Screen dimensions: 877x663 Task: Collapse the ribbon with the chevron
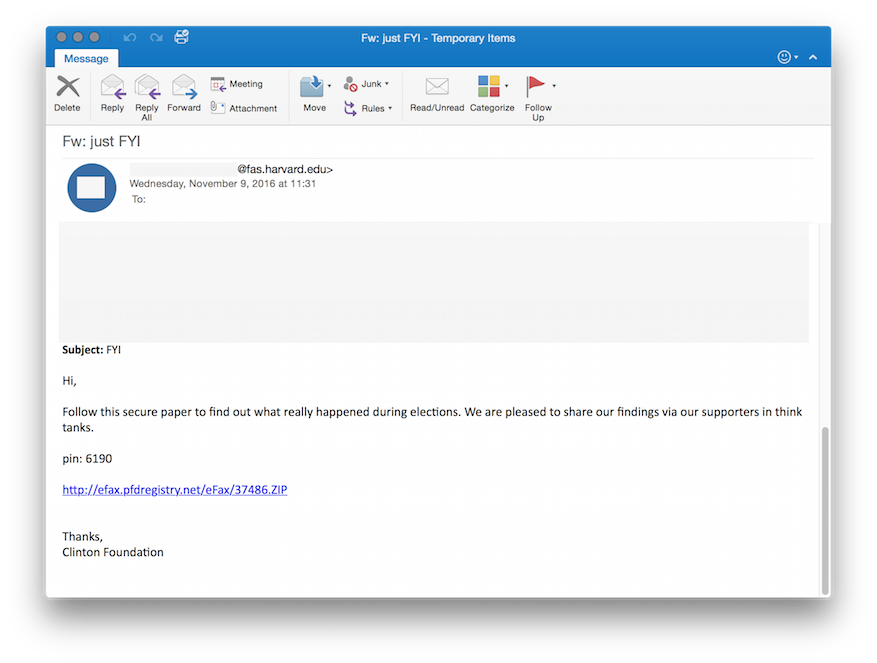pyautogui.click(x=813, y=57)
